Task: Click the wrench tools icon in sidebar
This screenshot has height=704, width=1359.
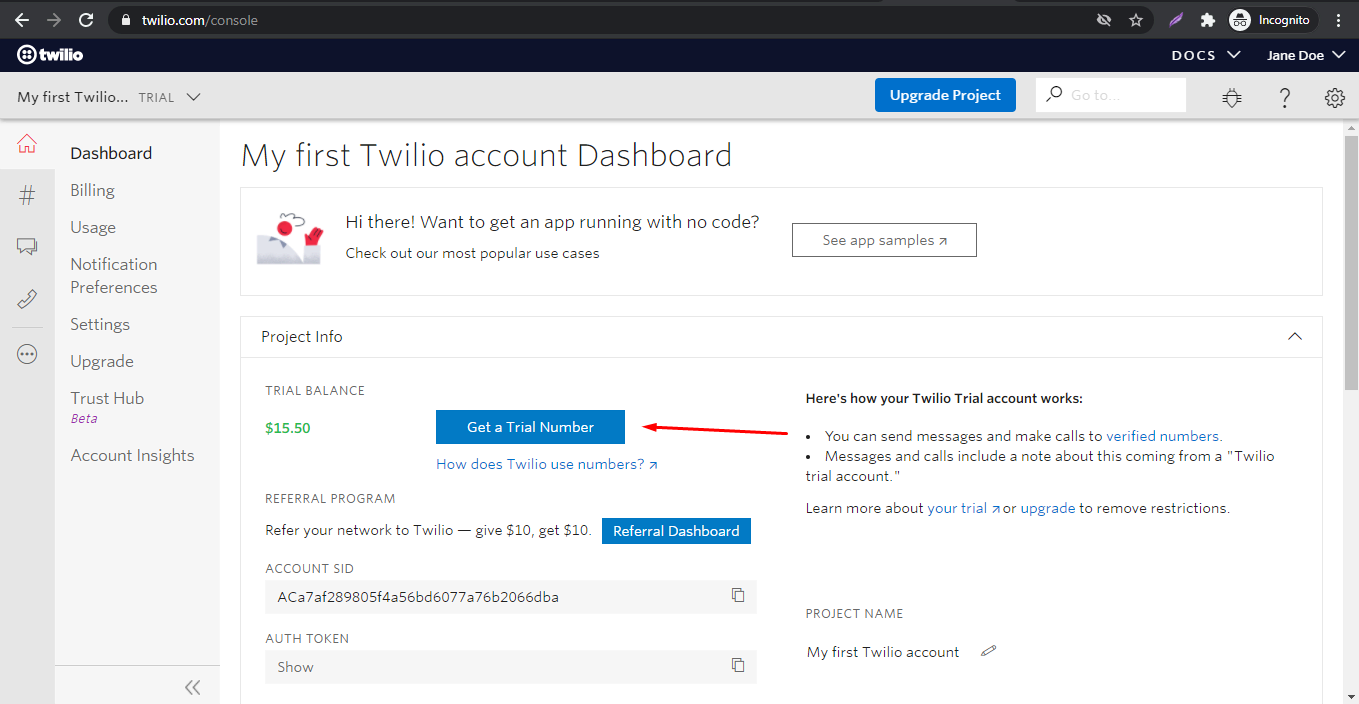Action: [27, 299]
